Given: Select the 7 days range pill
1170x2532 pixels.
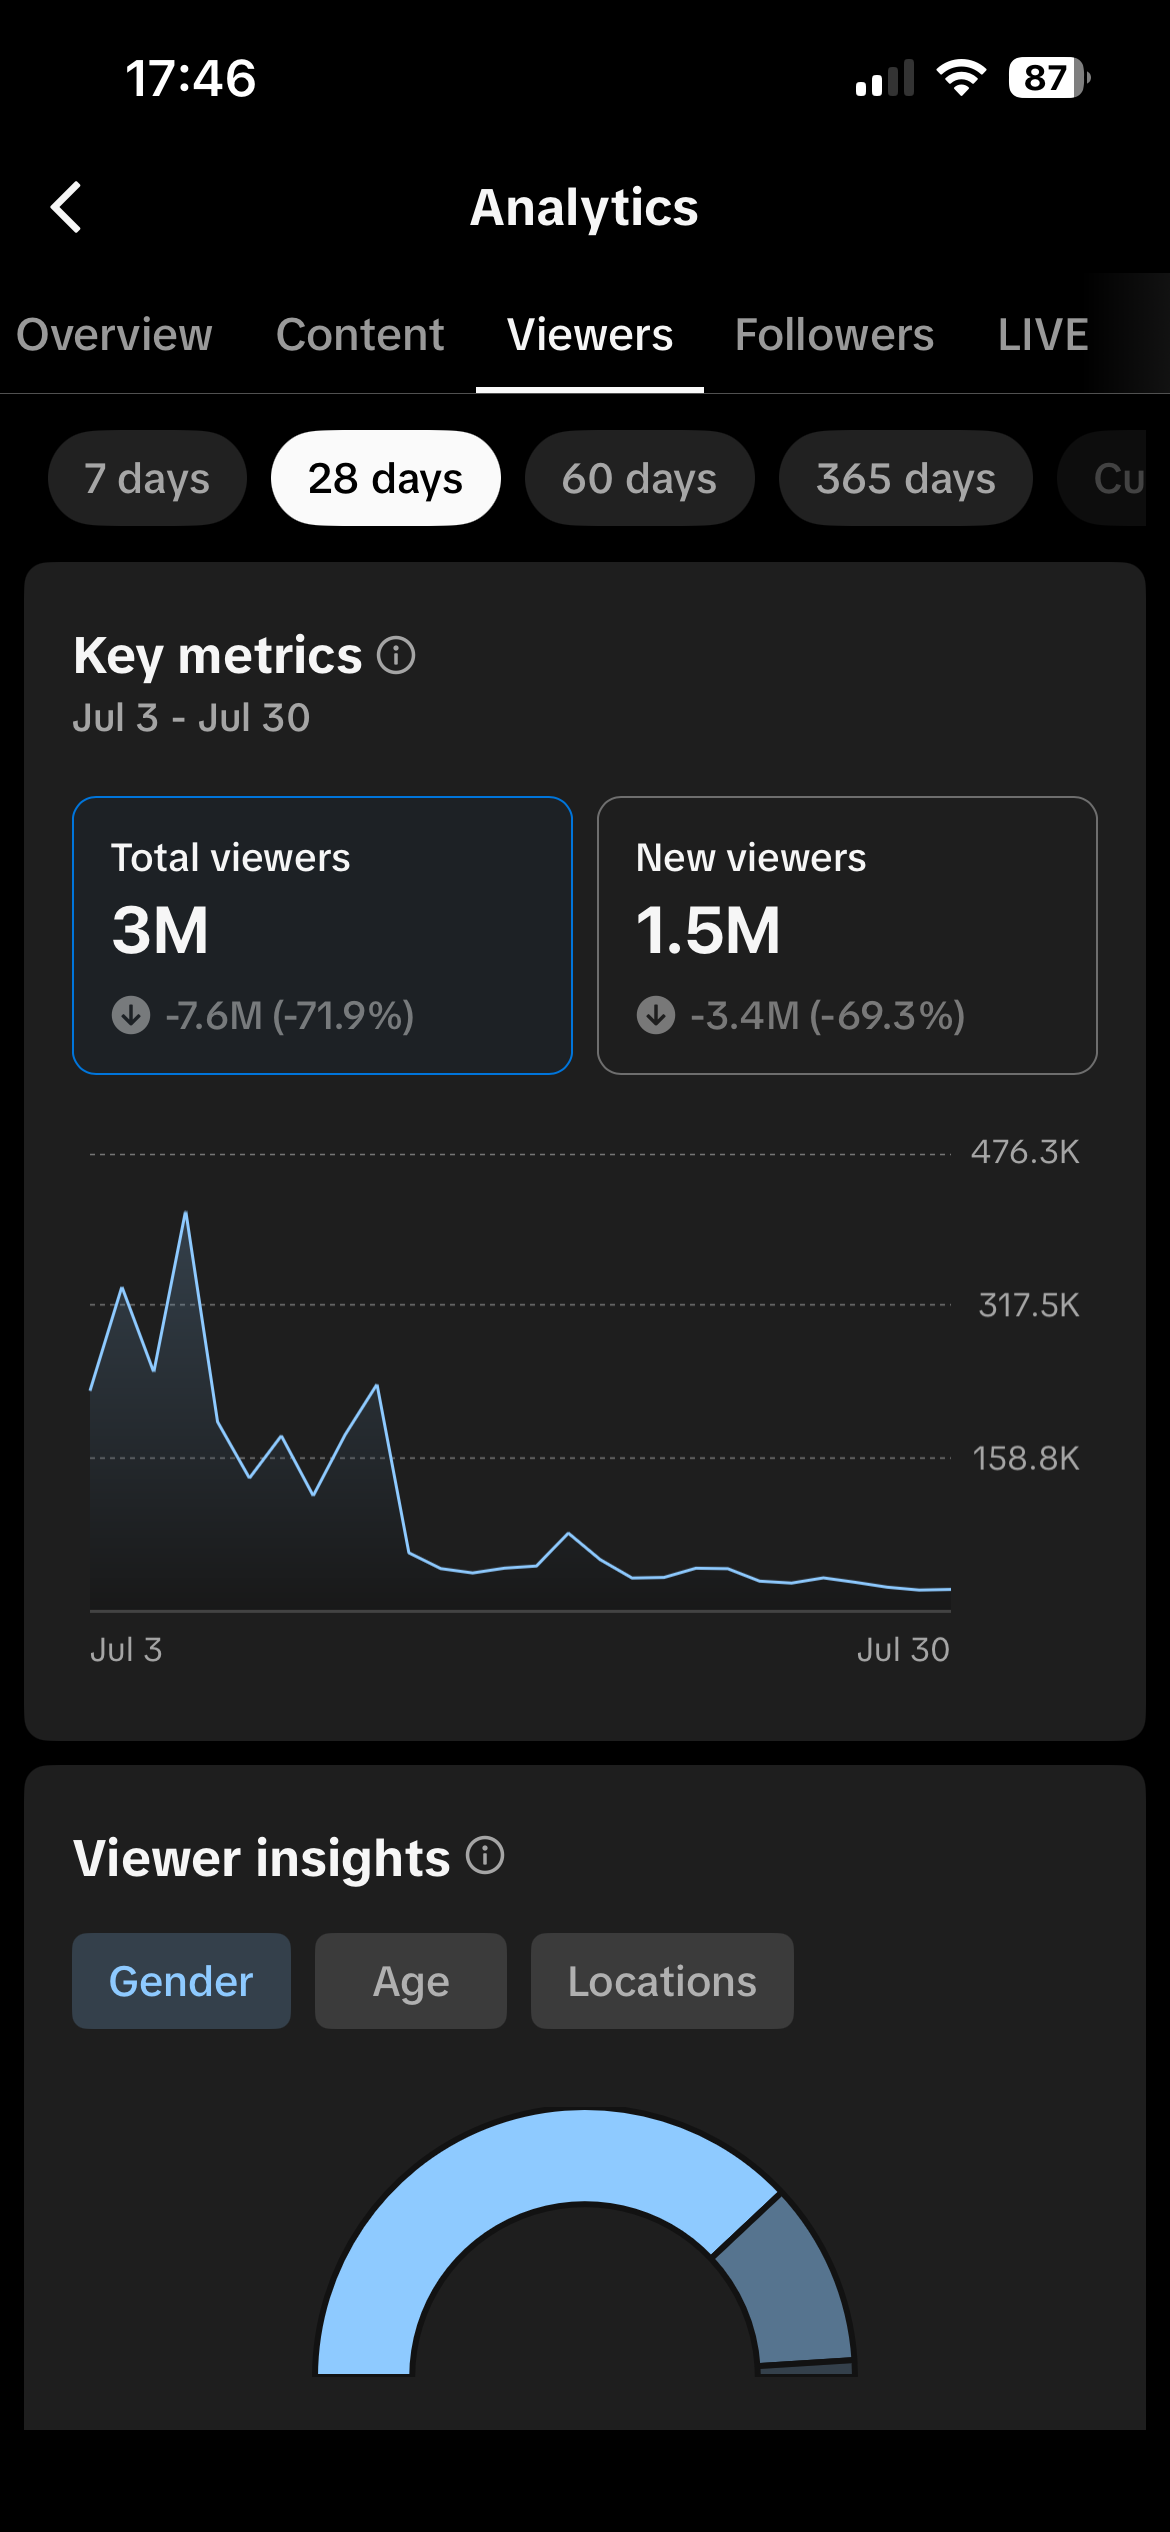Looking at the screenshot, I should (x=147, y=478).
